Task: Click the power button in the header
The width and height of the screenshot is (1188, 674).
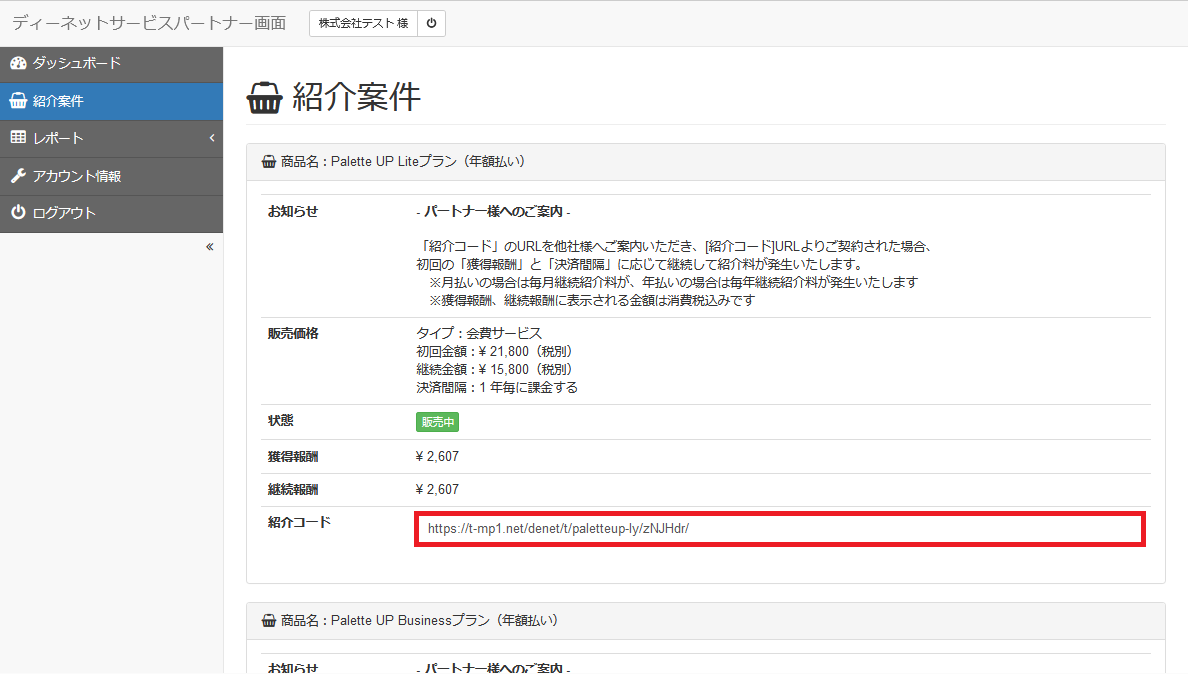Action: [431, 23]
